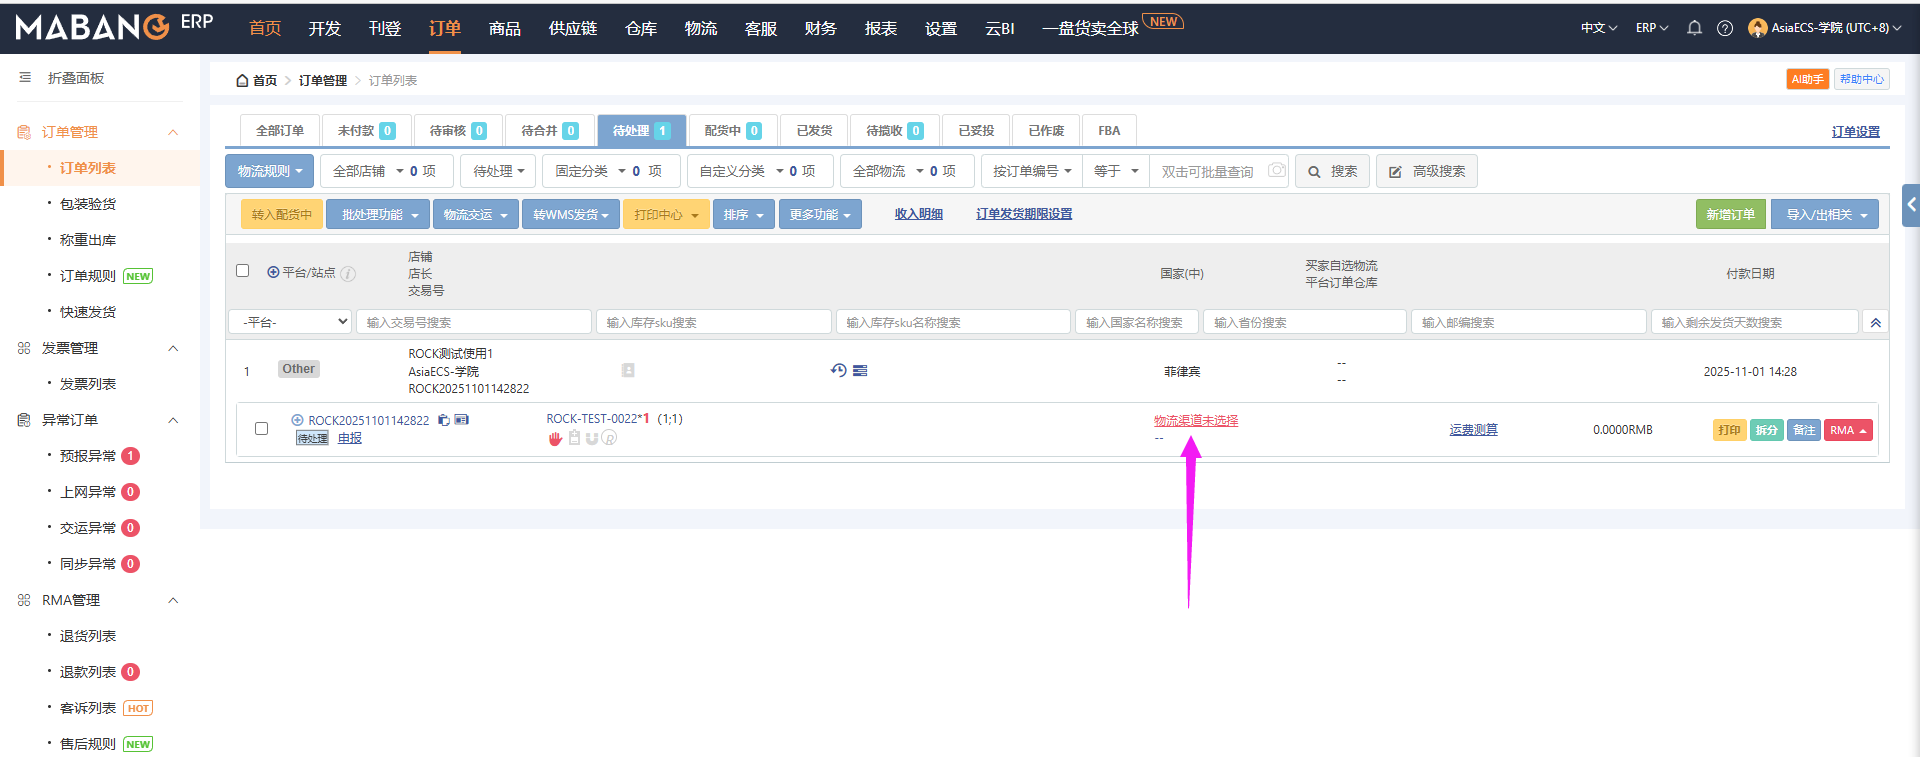1920x757 pixels.
Task: Click the notification bell icon
Action: [1694, 28]
